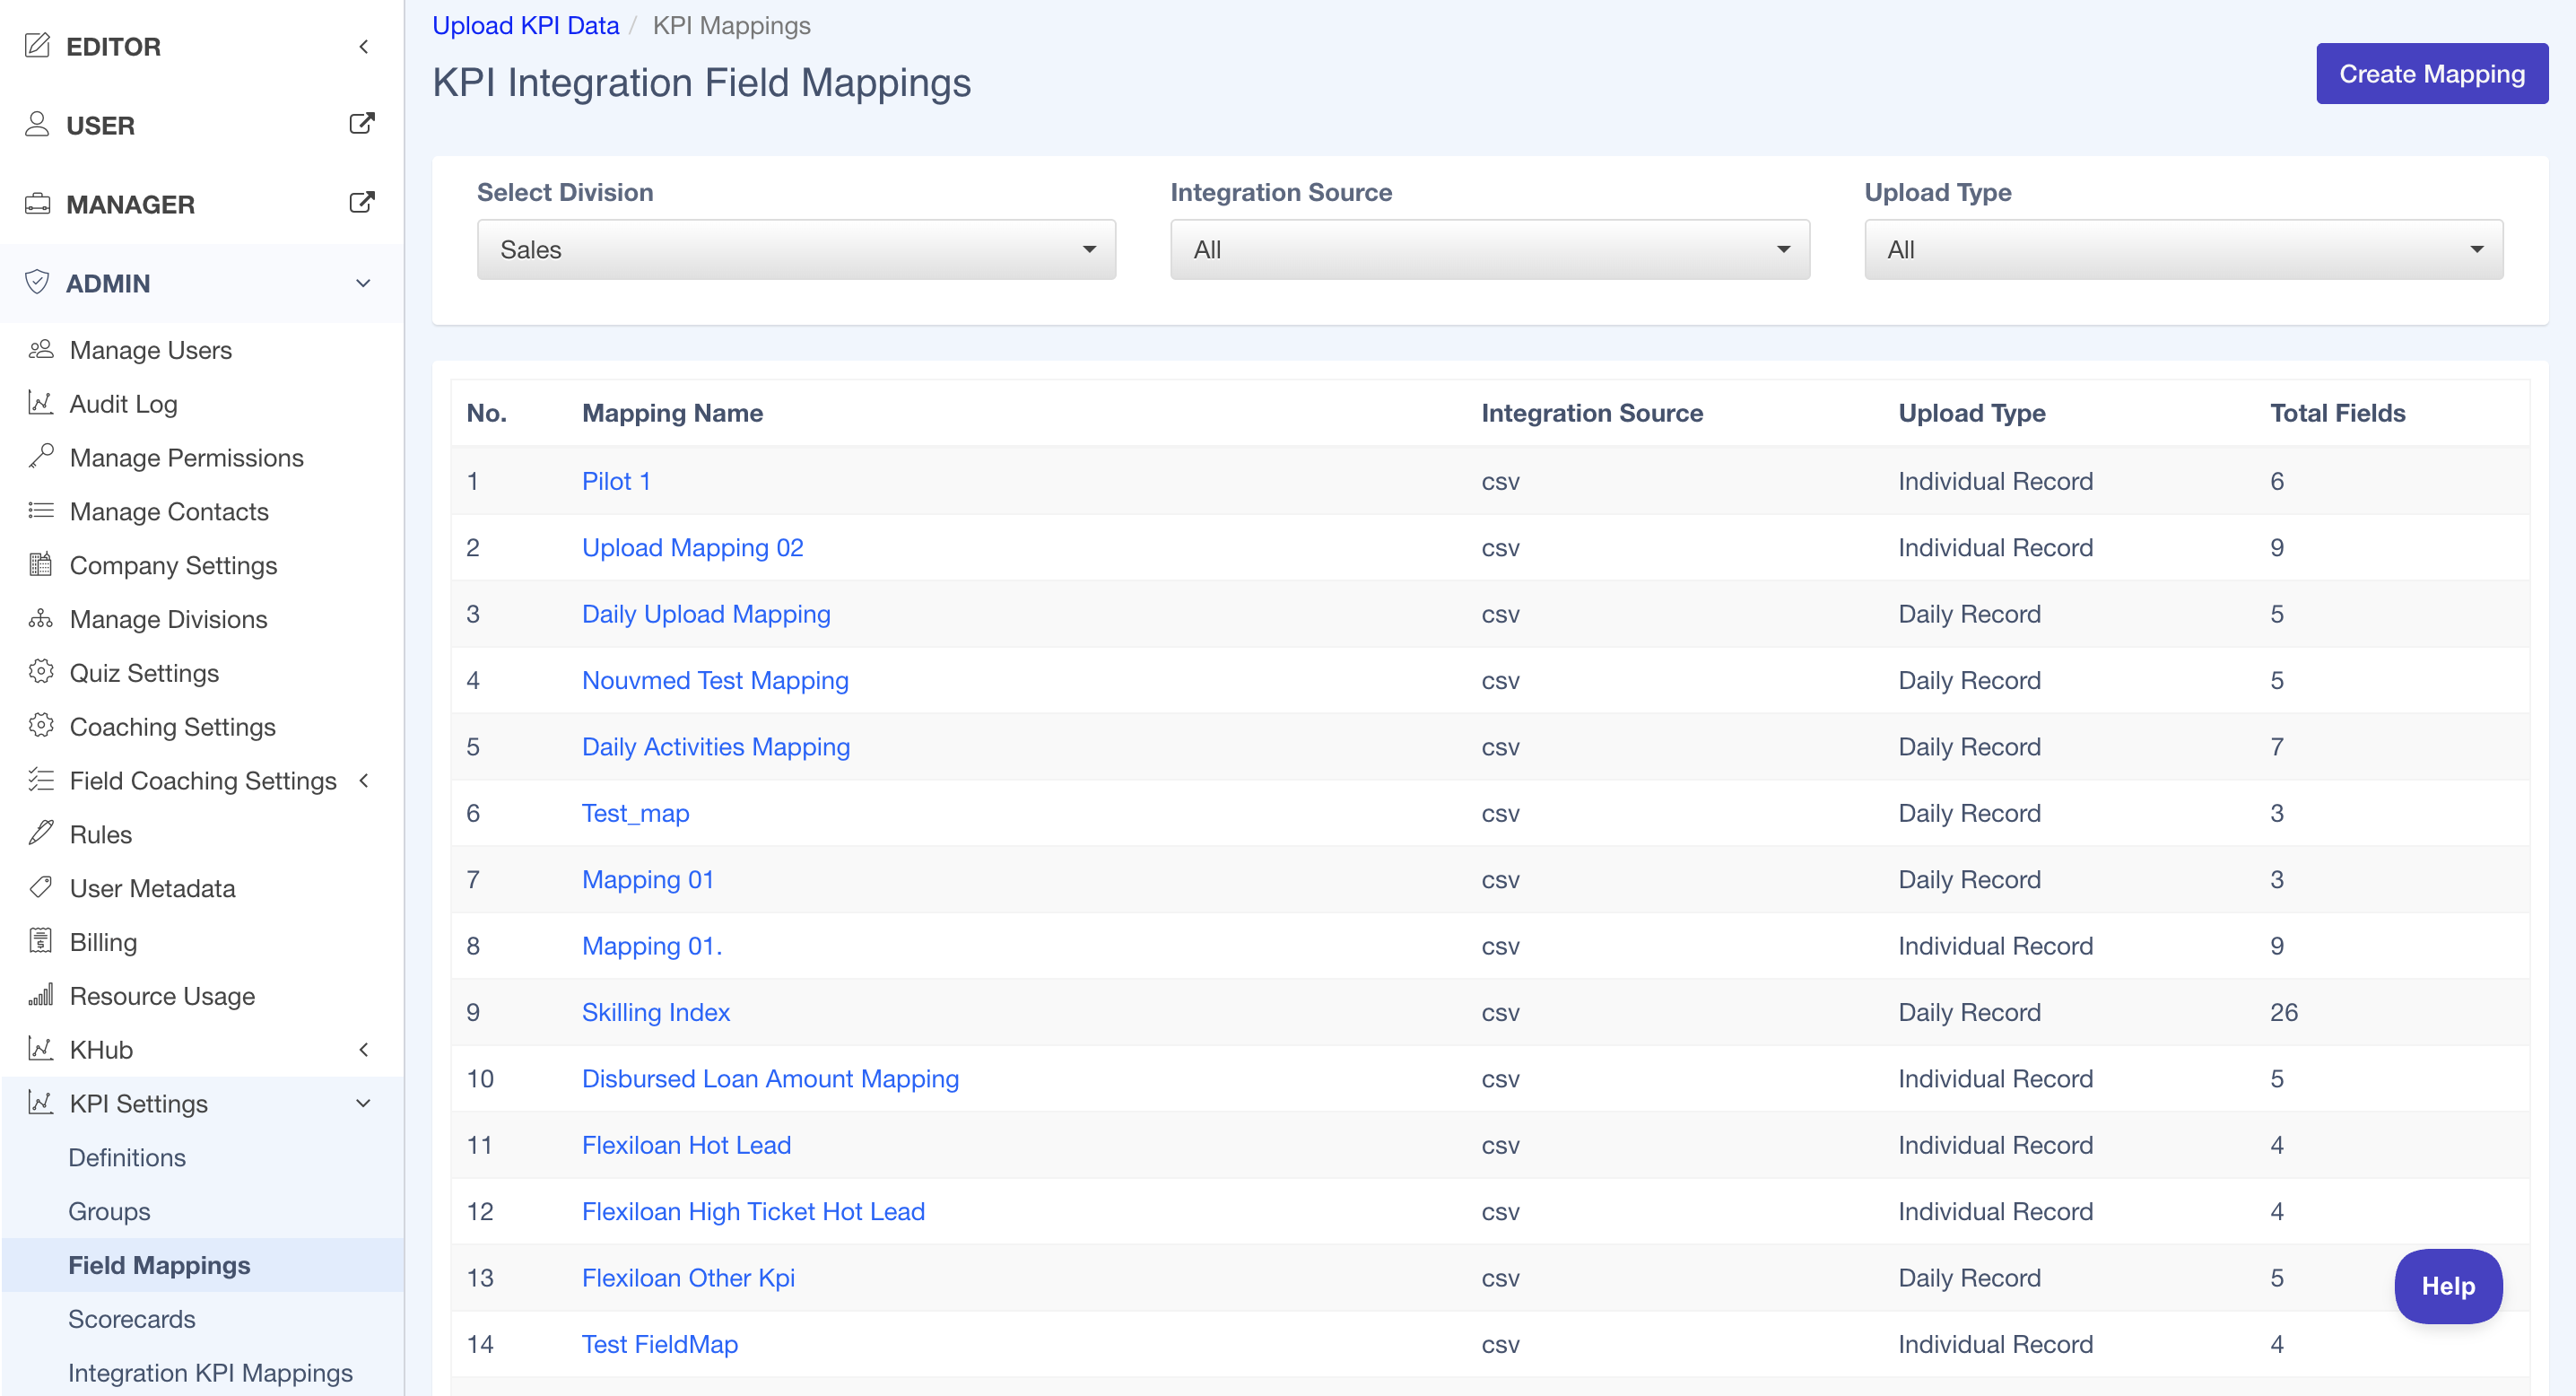Click the User Metadata tag icon

coord(40,888)
